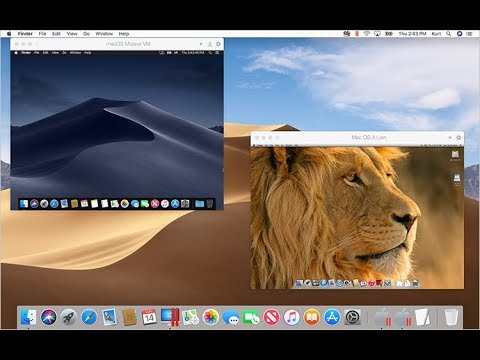Open Safari in the Mojave VM Dock

[54, 203]
